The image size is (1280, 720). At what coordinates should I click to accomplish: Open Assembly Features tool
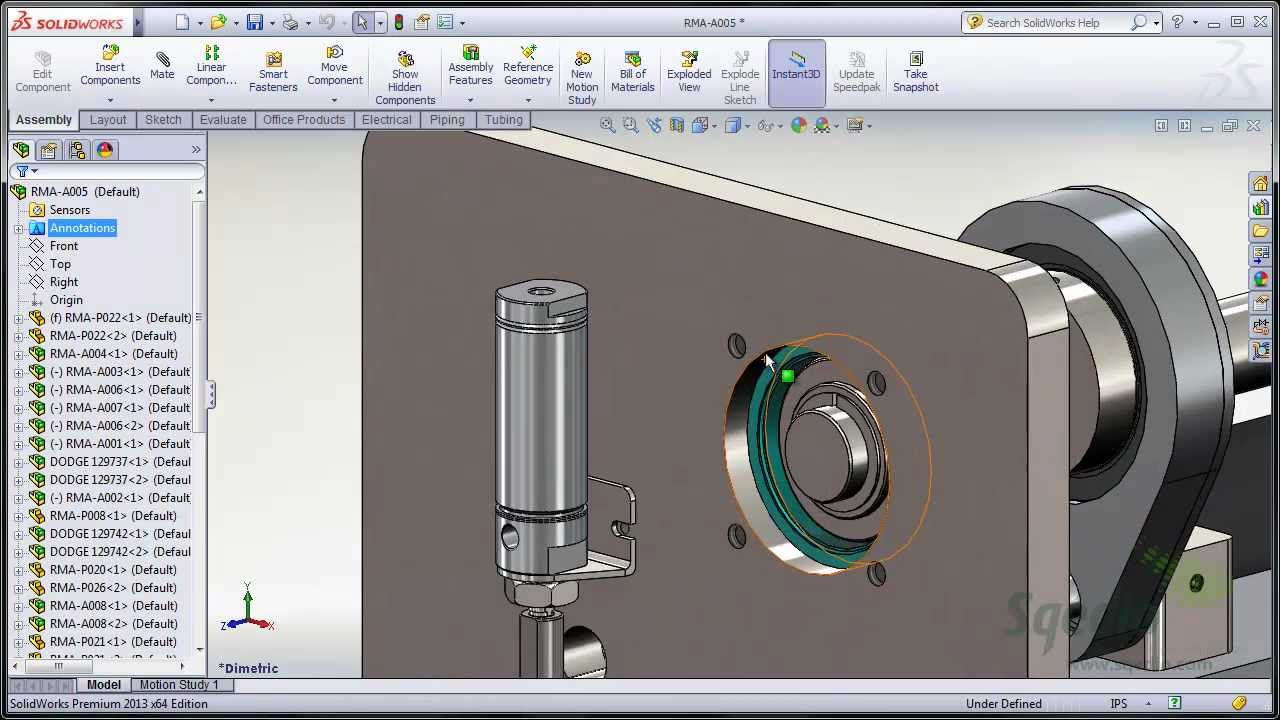471,66
